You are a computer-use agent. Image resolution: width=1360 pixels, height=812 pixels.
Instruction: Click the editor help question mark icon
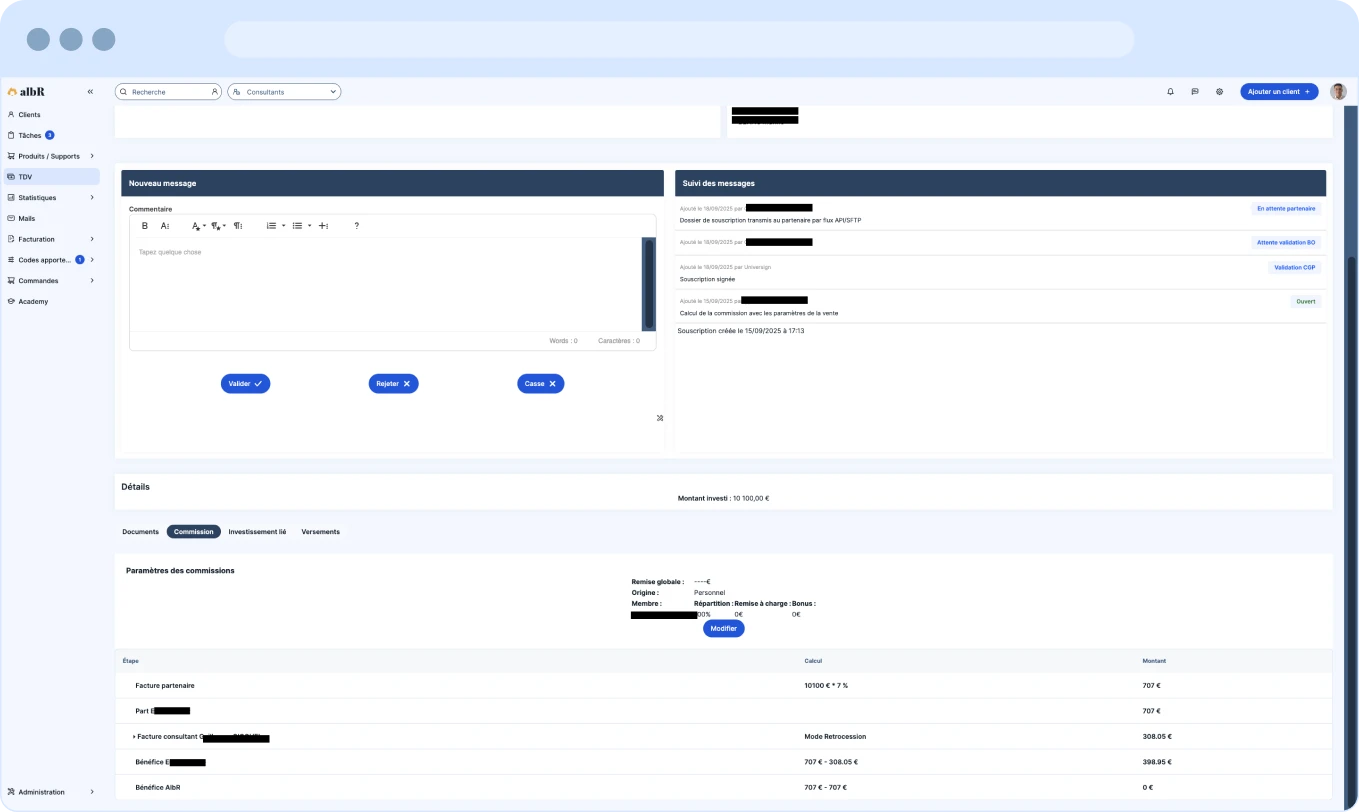coord(356,226)
